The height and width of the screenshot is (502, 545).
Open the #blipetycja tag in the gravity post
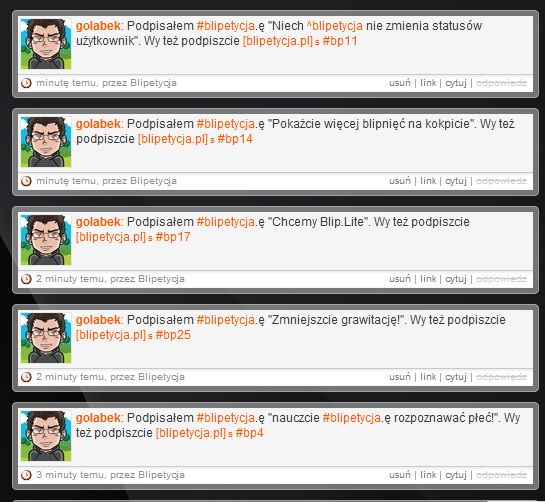226,320
